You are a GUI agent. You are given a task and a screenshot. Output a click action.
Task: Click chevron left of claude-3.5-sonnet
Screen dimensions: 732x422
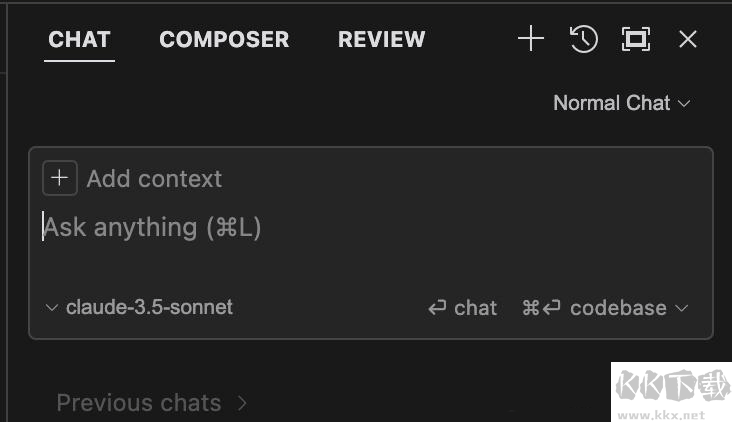point(53,308)
